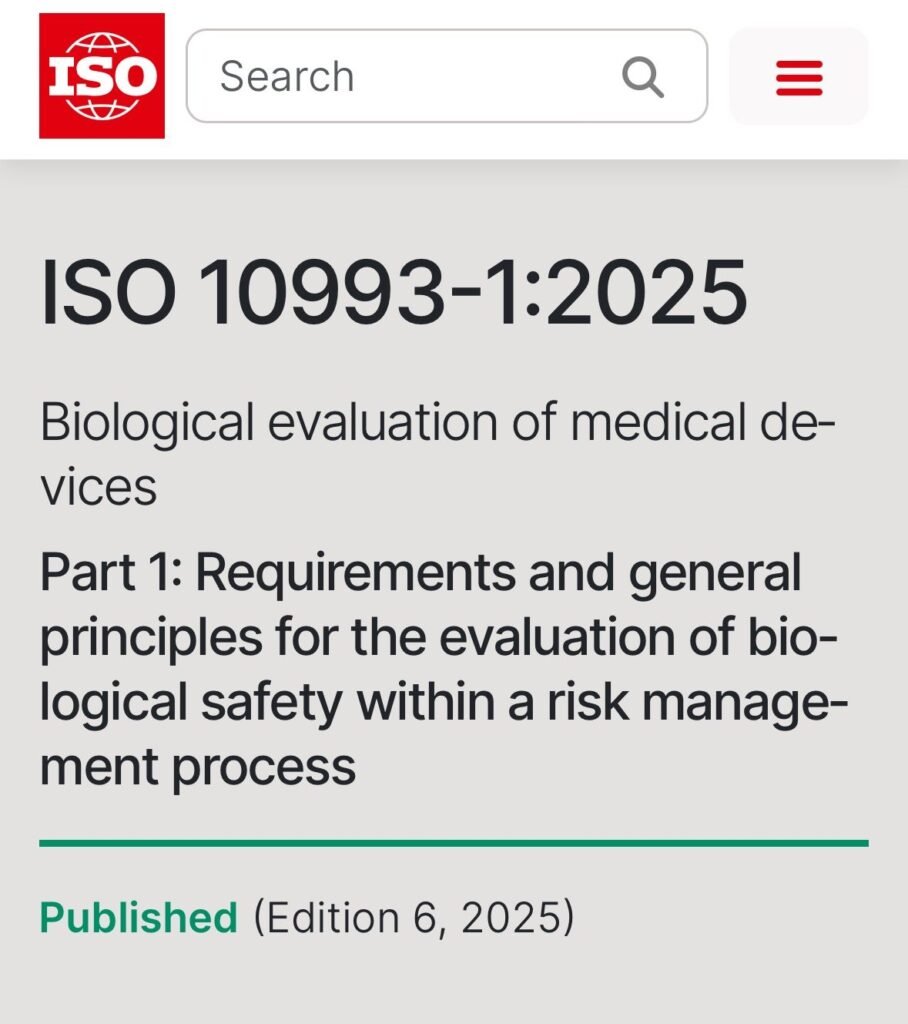Select the Part 1 subtitle text
The height and width of the screenshot is (1024, 908).
point(420,668)
